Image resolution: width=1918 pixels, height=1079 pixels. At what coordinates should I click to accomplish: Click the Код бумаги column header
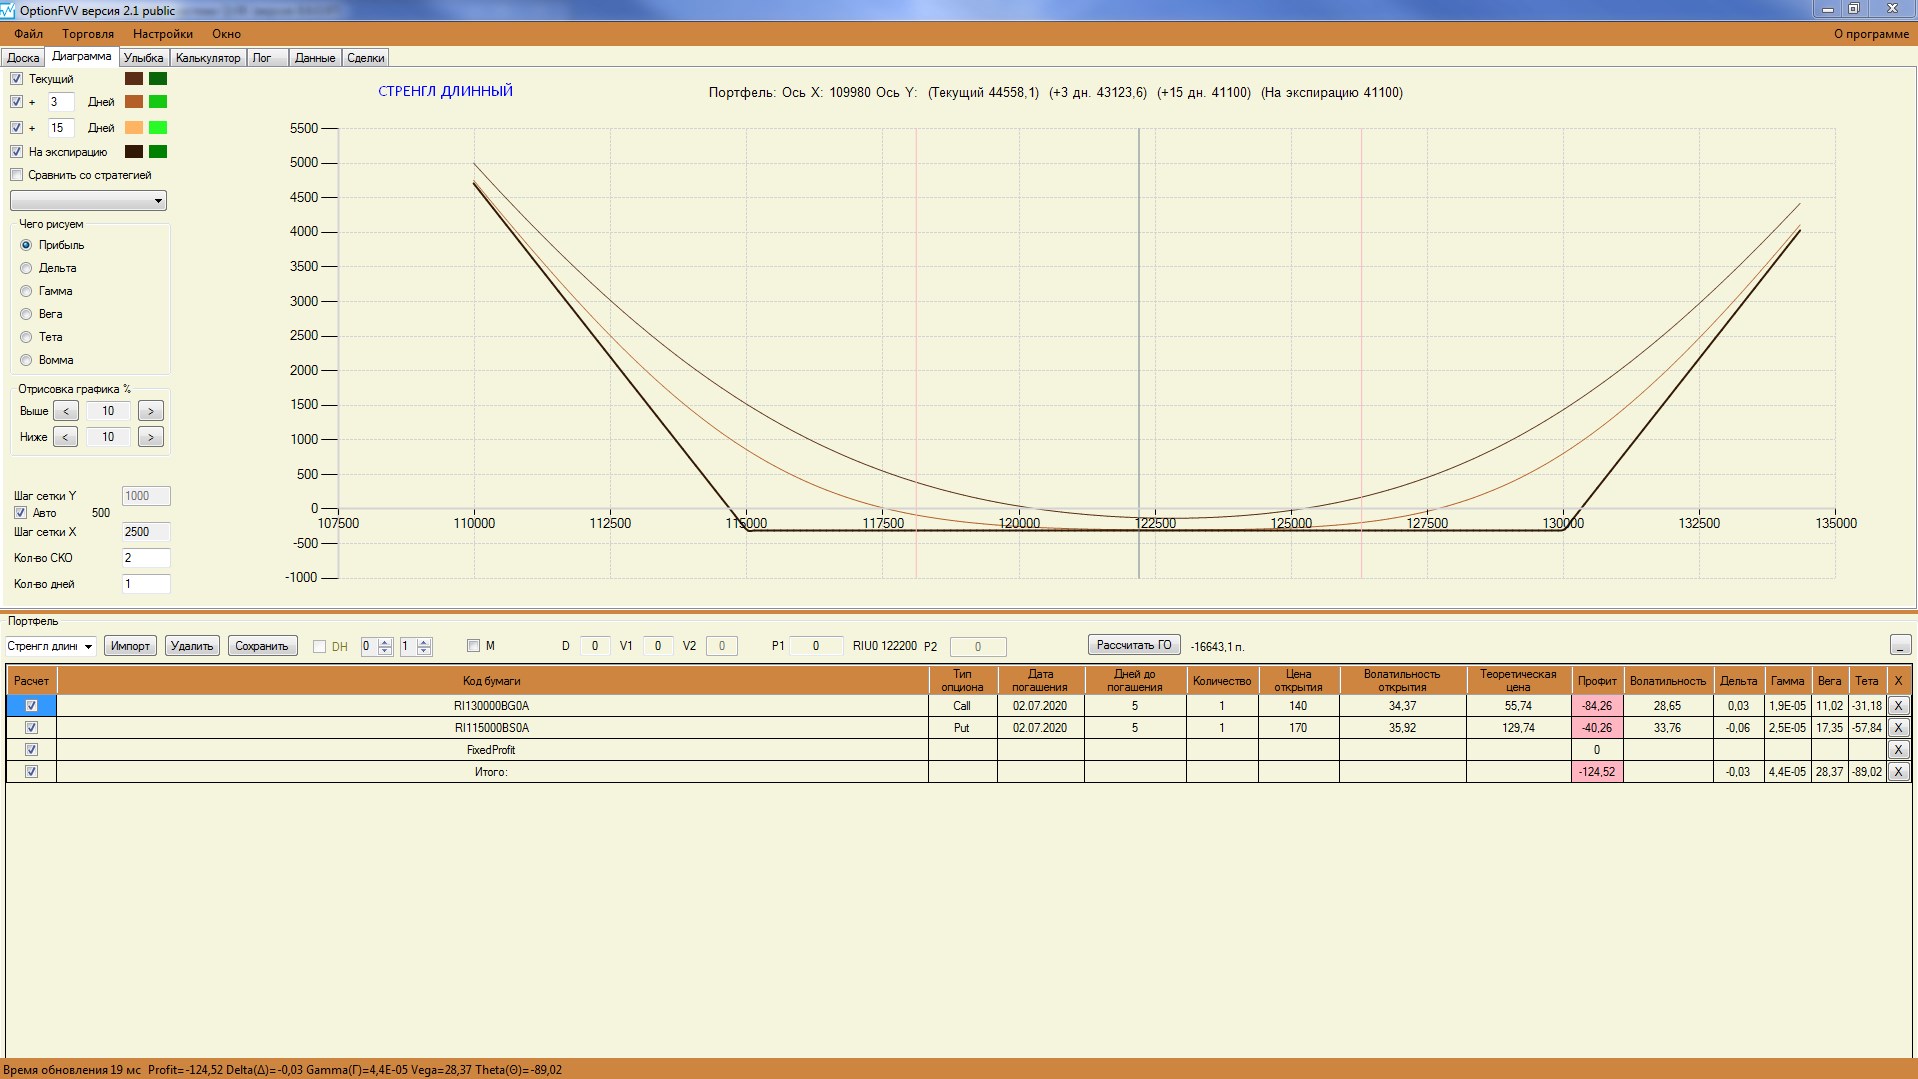pos(492,681)
